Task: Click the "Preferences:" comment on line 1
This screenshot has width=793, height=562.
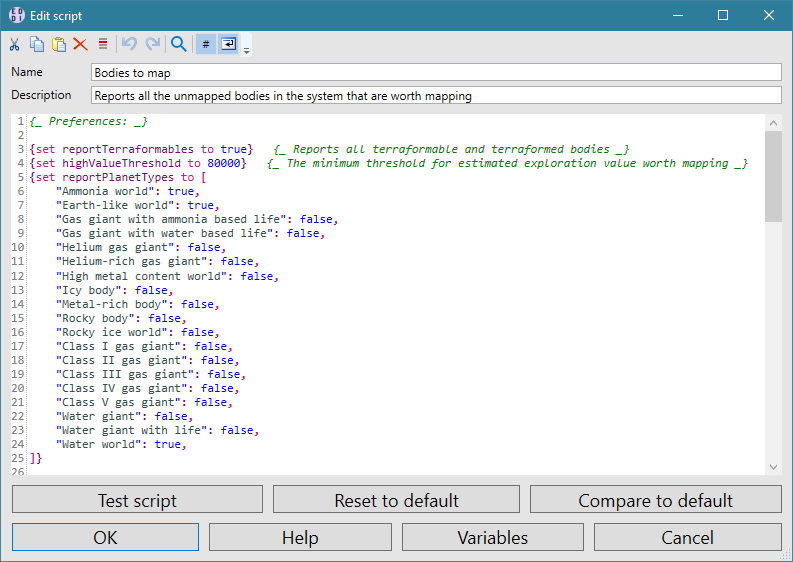Action: (88, 121)
